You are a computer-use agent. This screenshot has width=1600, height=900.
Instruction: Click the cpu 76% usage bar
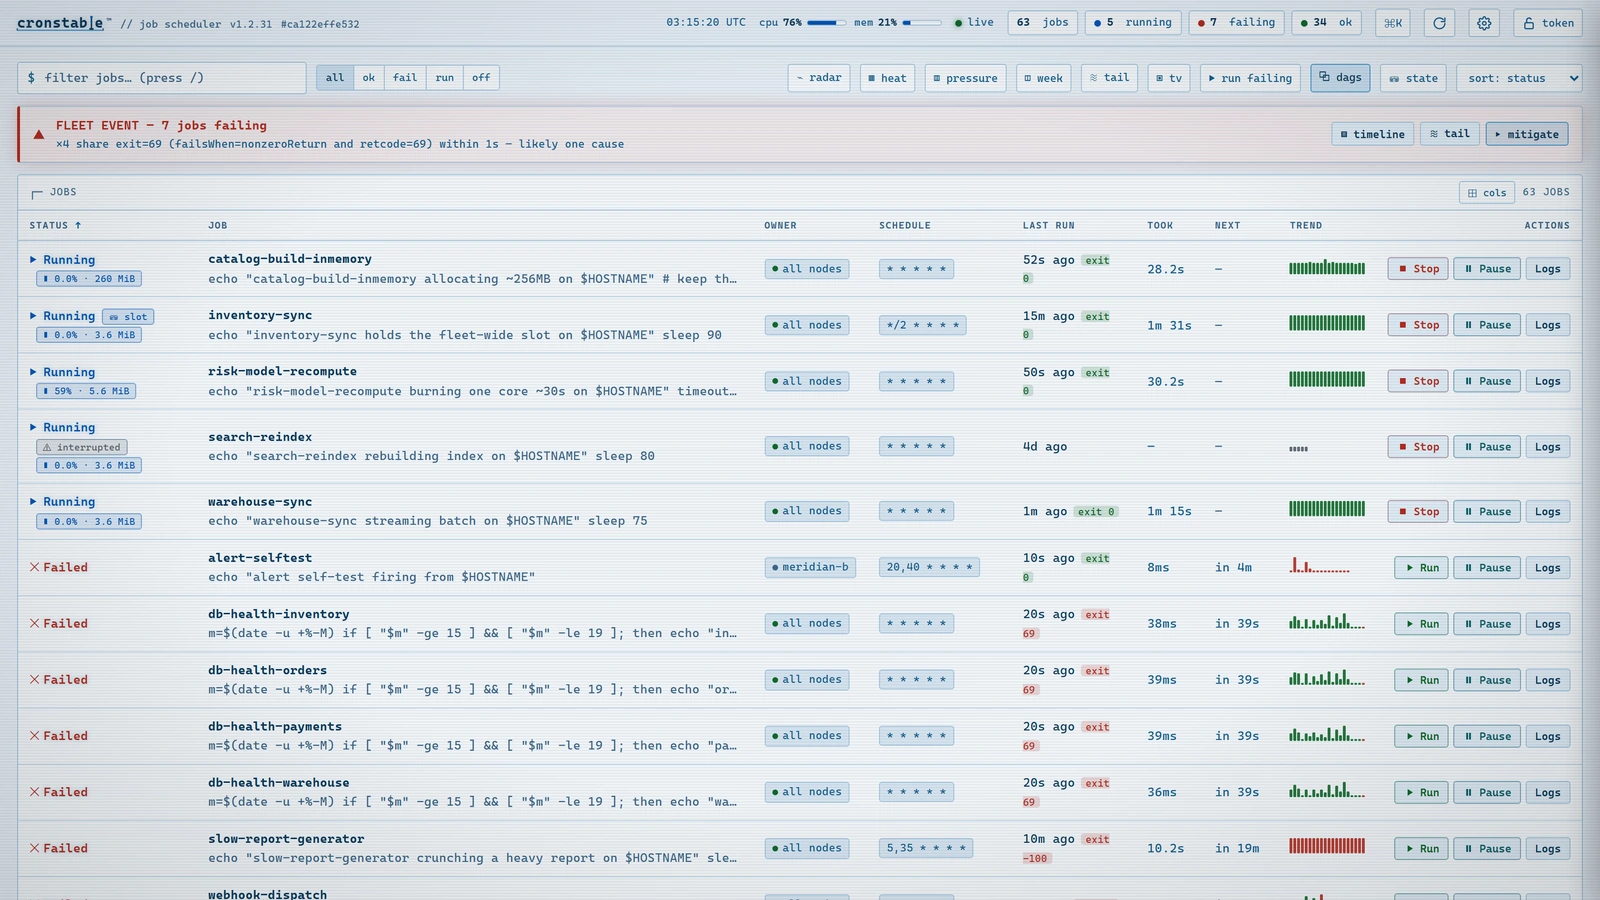click(826, 22)
